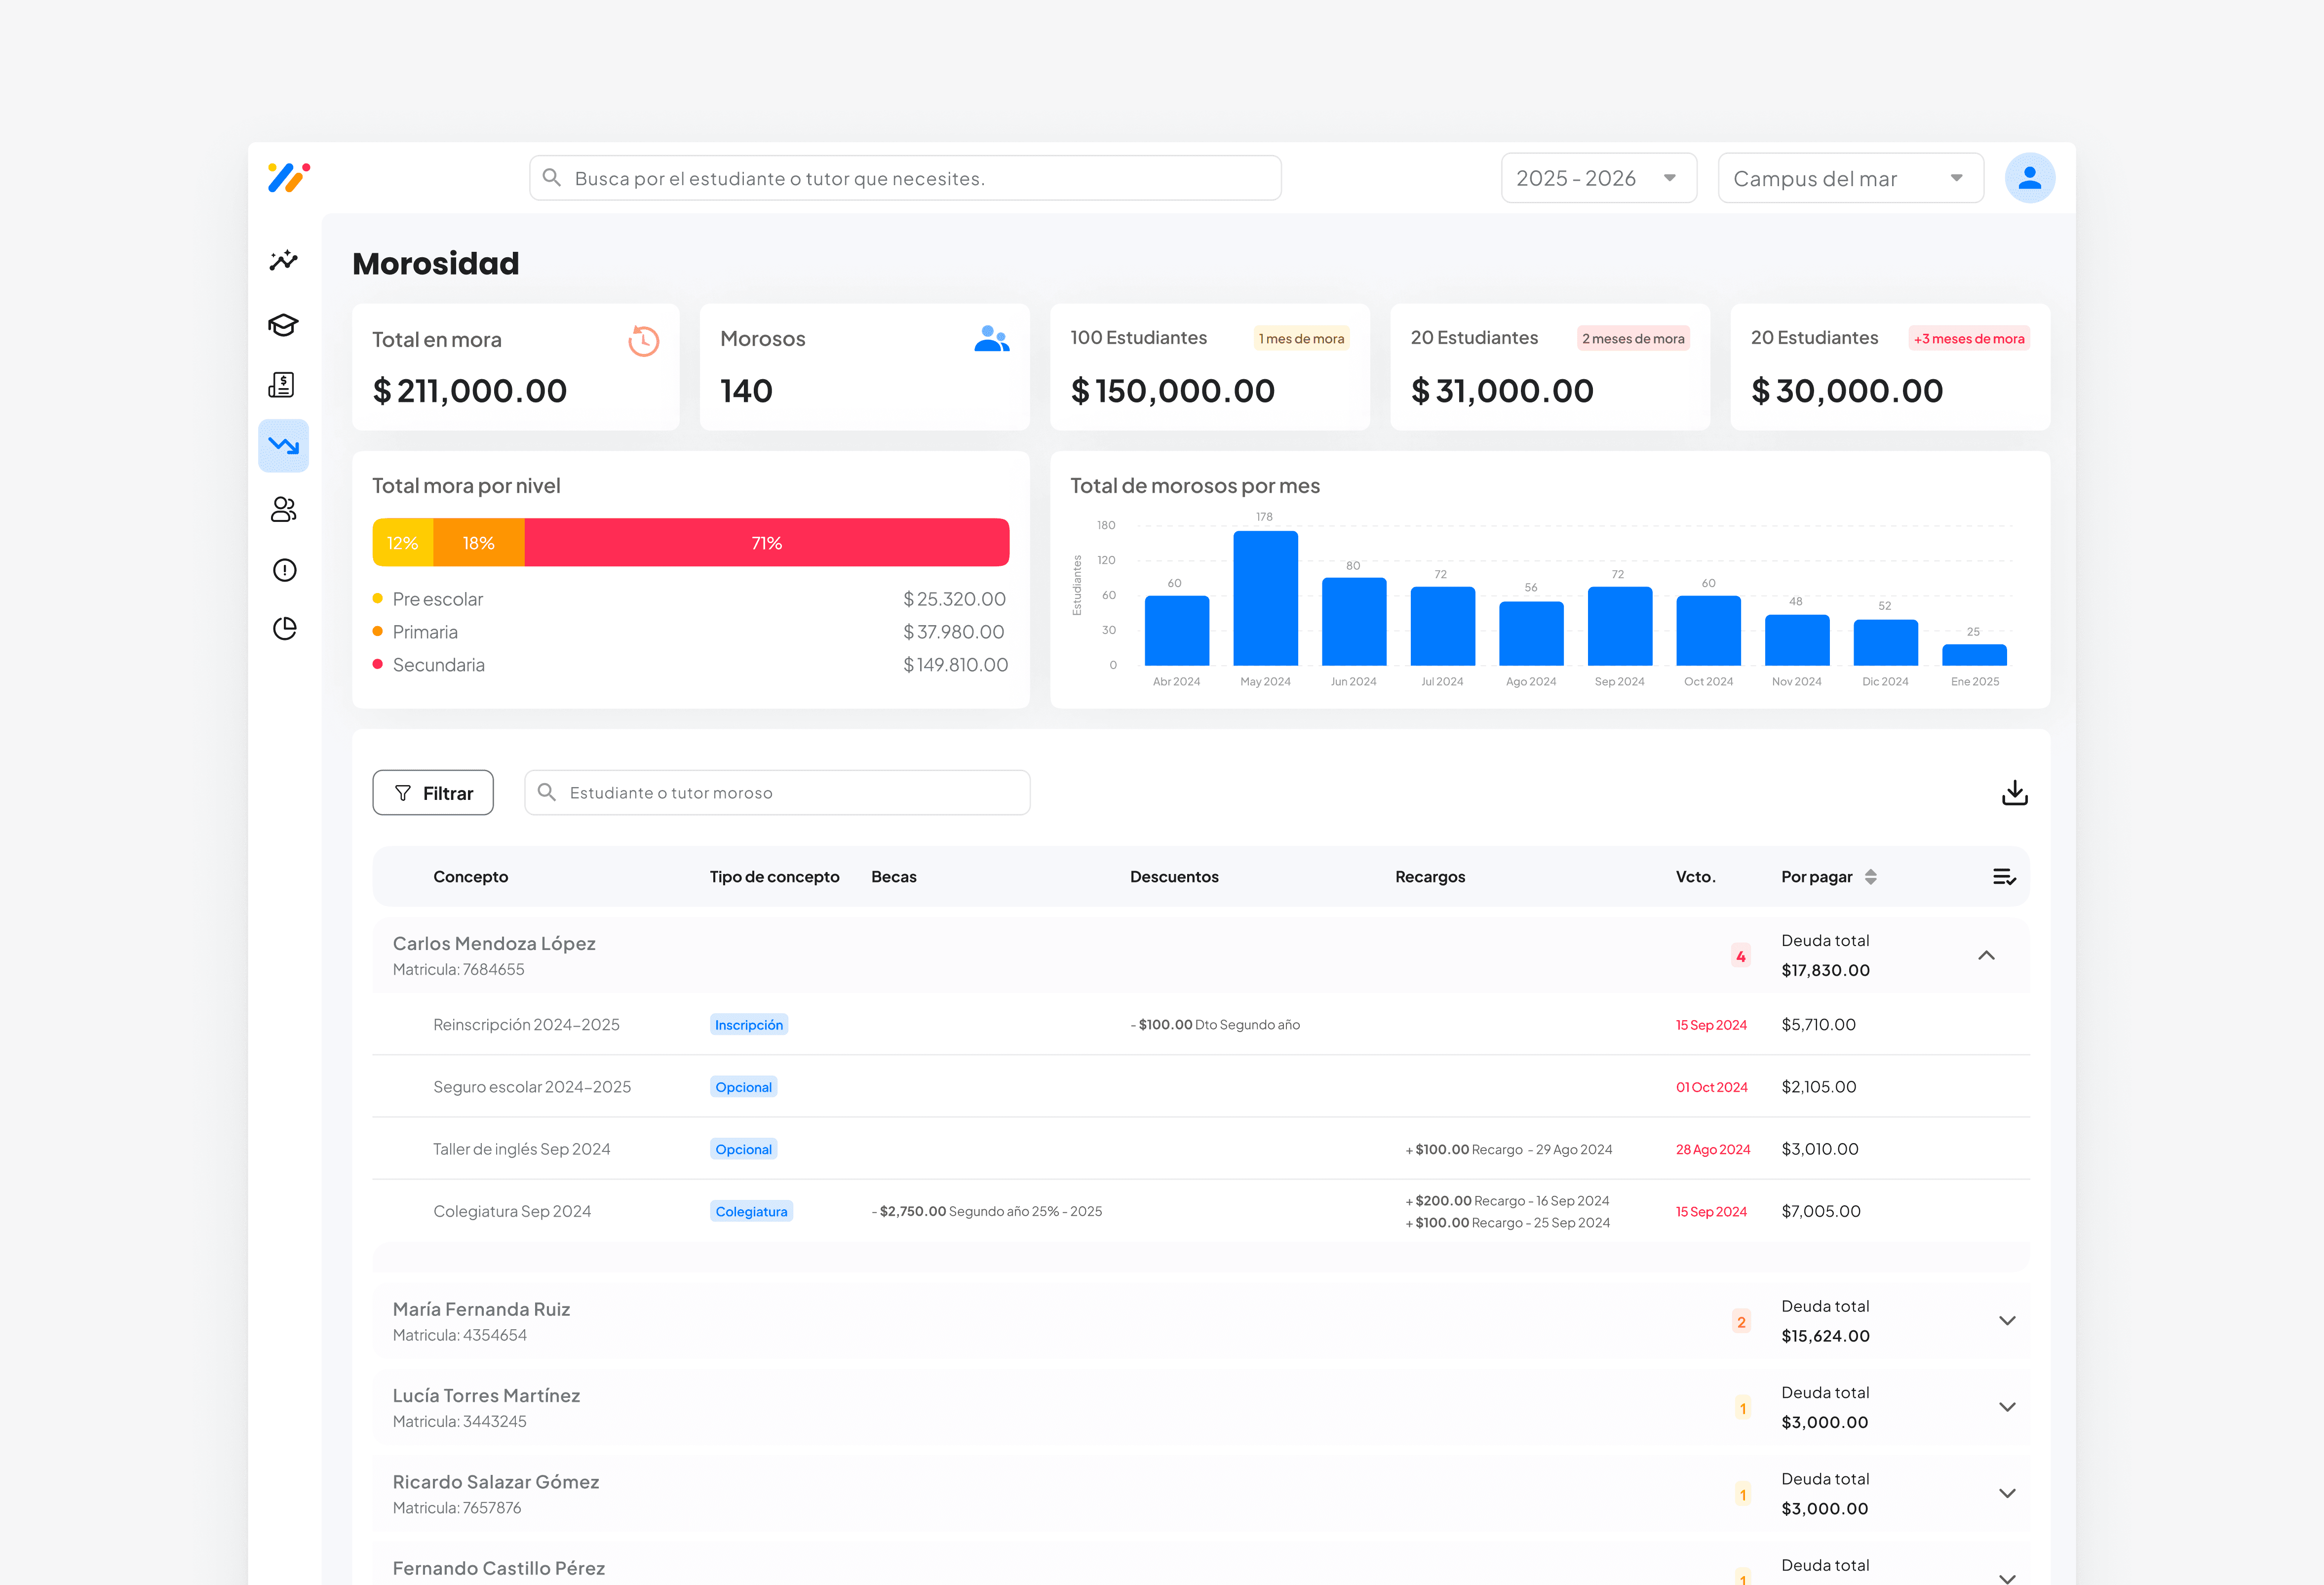
Task: Click the 01 Oct 2024 due date
Action: 1712,1087
